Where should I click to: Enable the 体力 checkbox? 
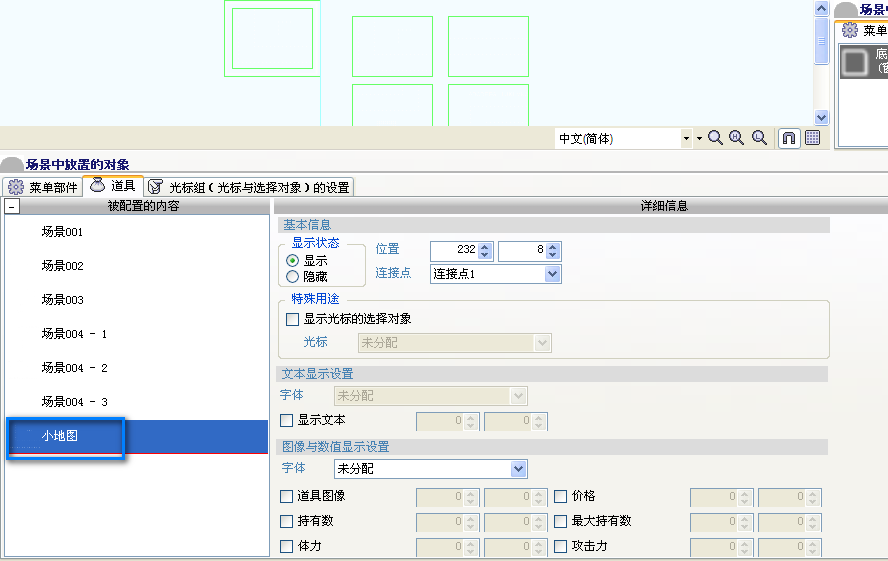point(287,546)
